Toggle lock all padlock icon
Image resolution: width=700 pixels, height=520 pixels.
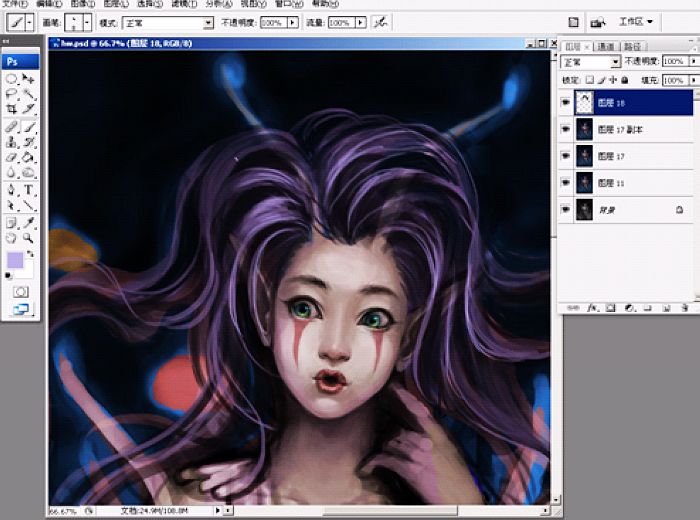(x=625, y=80)
